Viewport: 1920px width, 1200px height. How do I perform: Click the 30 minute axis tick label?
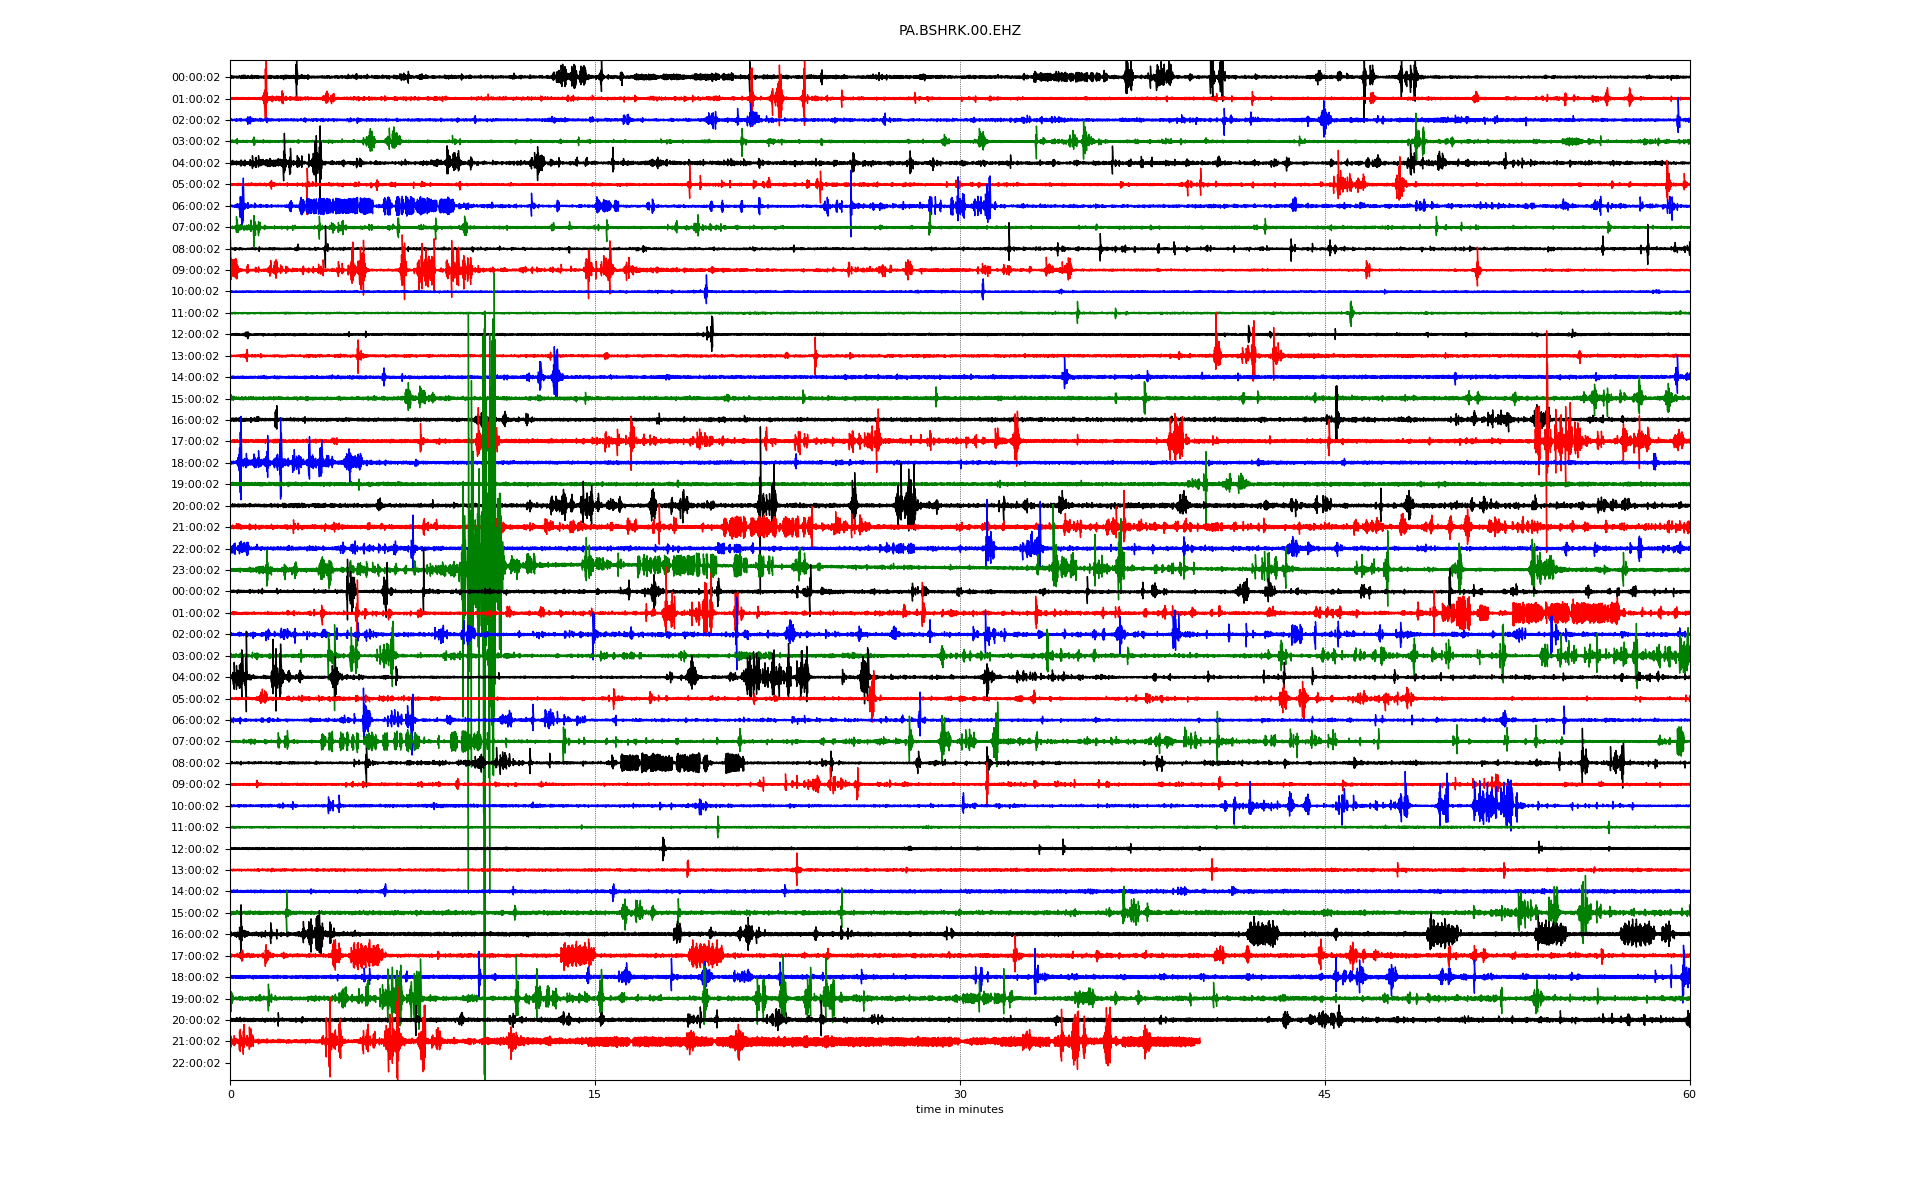[x=960, y=1094]
